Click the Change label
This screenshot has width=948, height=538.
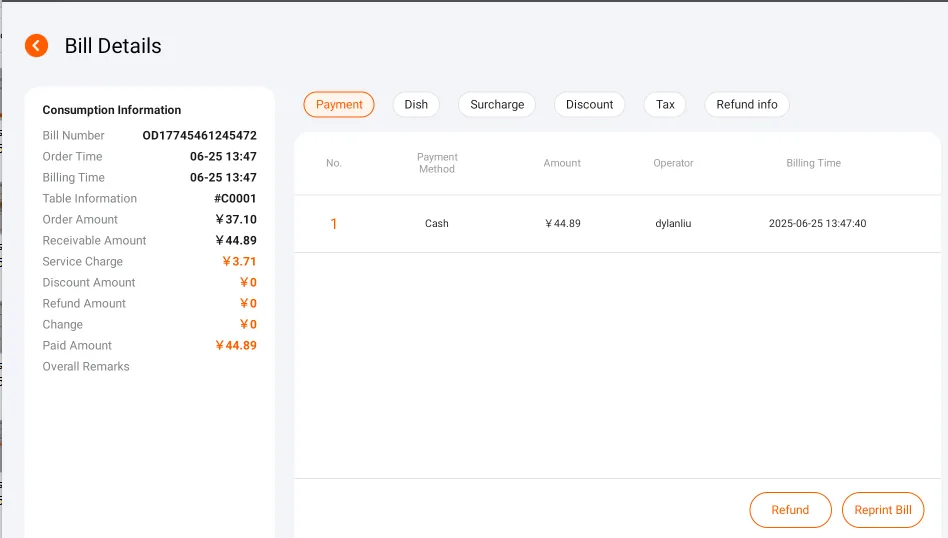point(62,325)
